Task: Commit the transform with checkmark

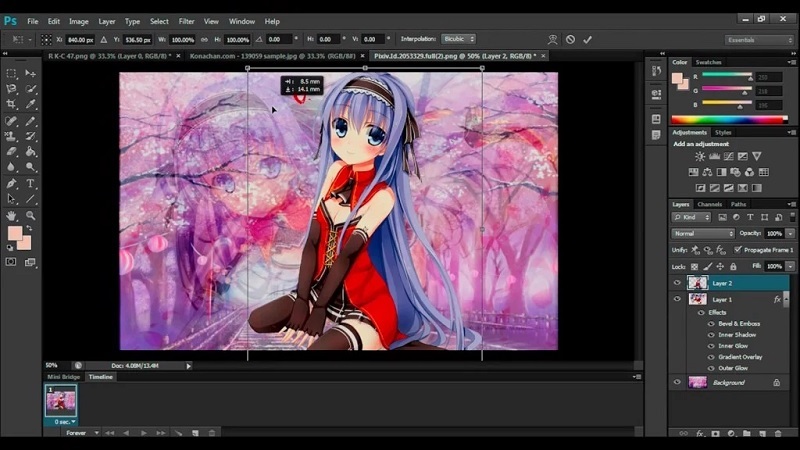Action: click(588, 39)
